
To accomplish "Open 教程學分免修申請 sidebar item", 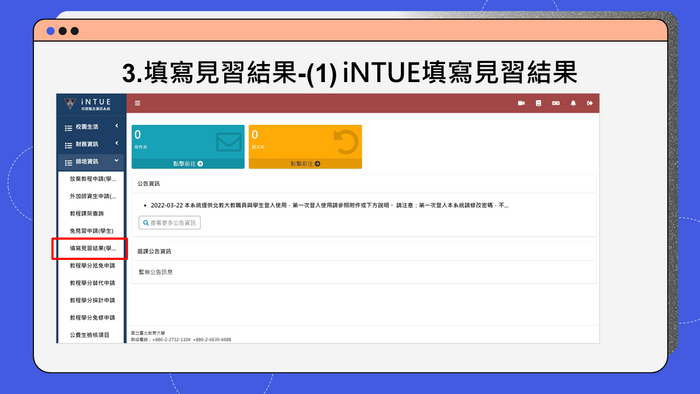I will [x=92, y=318].
